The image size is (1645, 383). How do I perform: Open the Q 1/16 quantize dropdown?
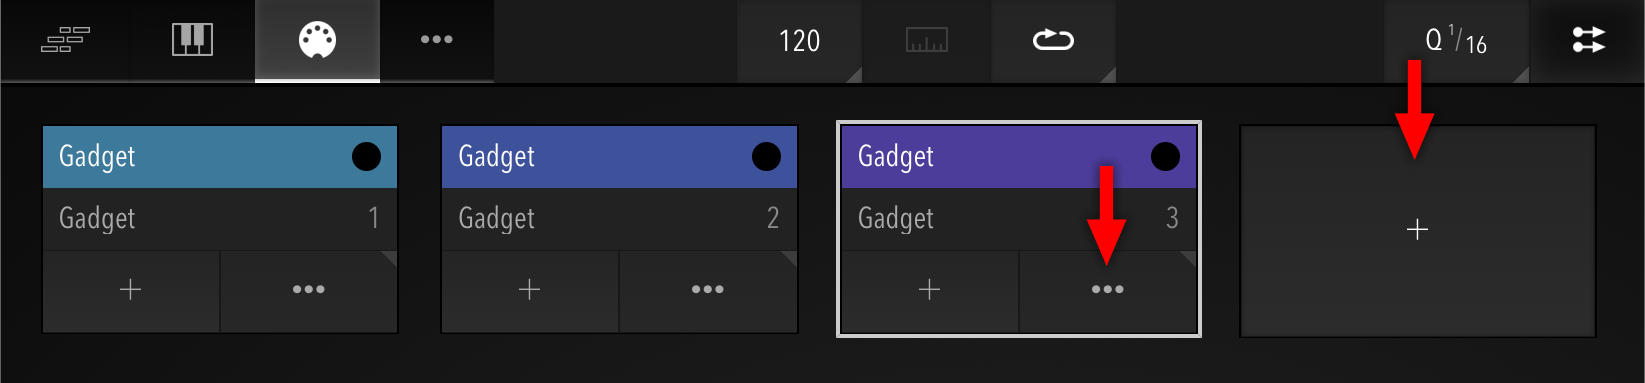[x=1456, y=41]
